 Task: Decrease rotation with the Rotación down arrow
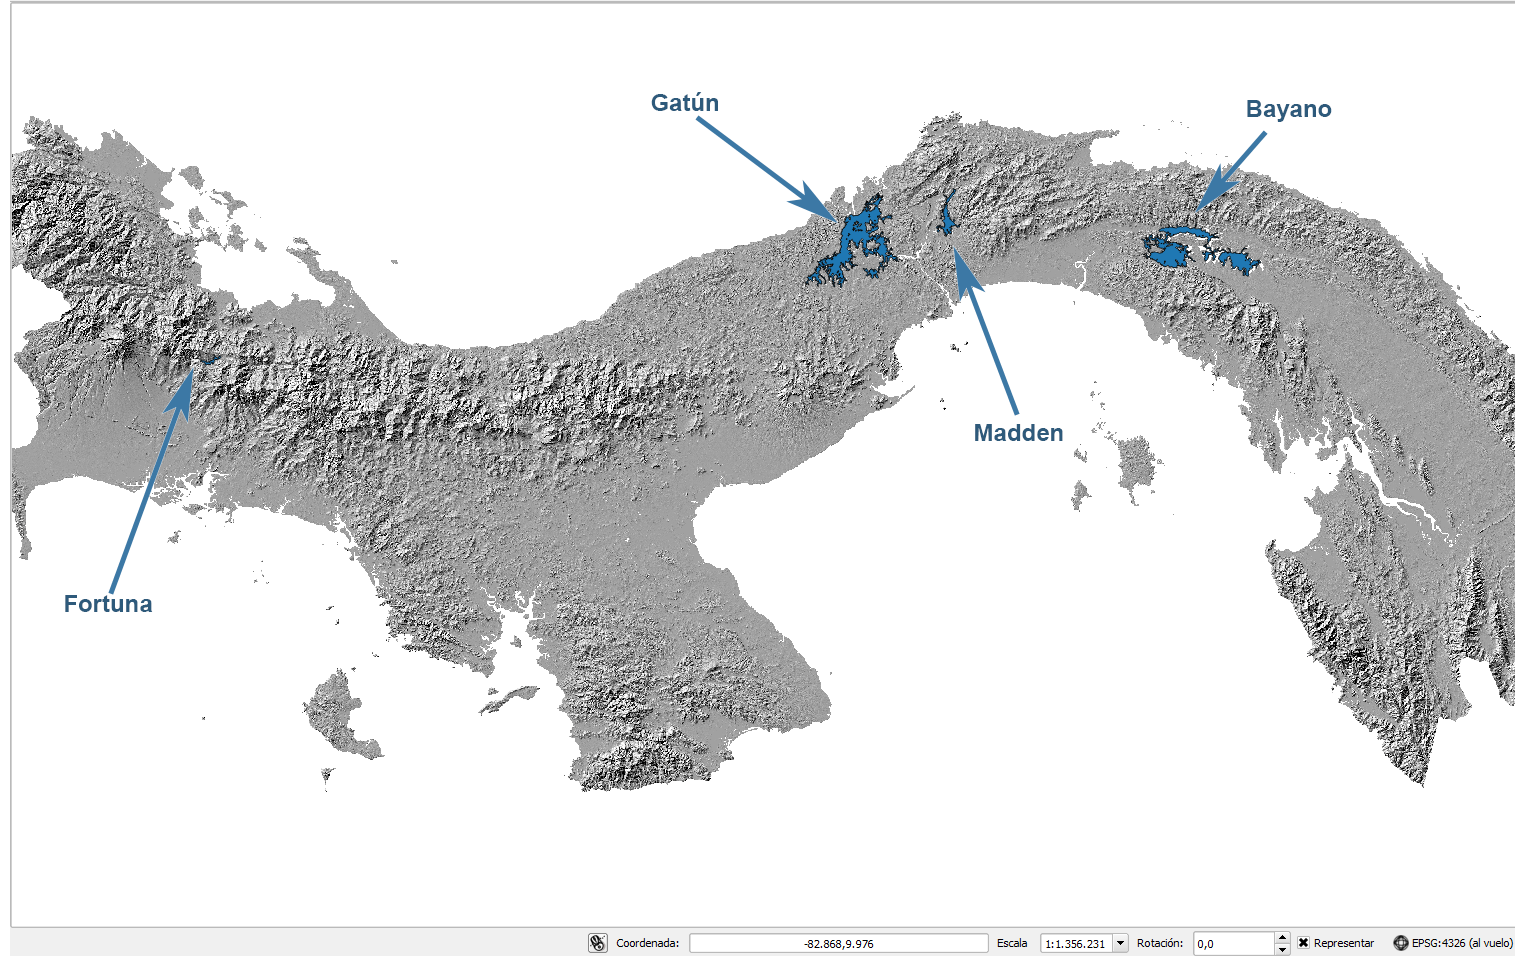point(1284,948)
